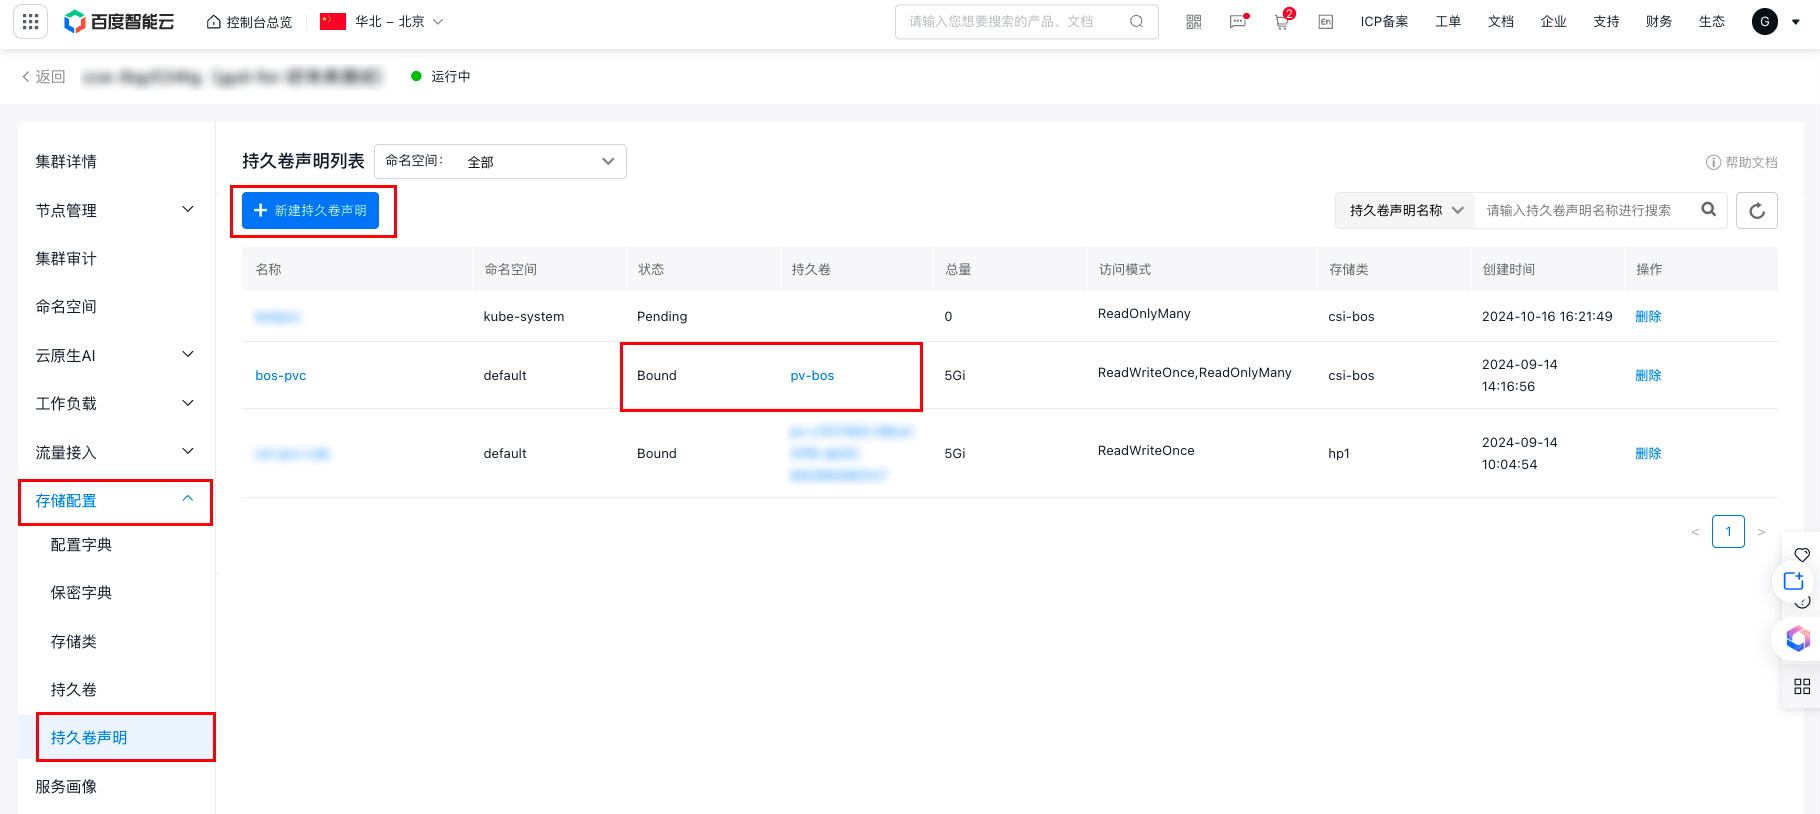Image resolution: width=1820 pixels, height=814 pixels.
Task: Click the heart feedback floating icon
Action: (x=1802, y=555)
